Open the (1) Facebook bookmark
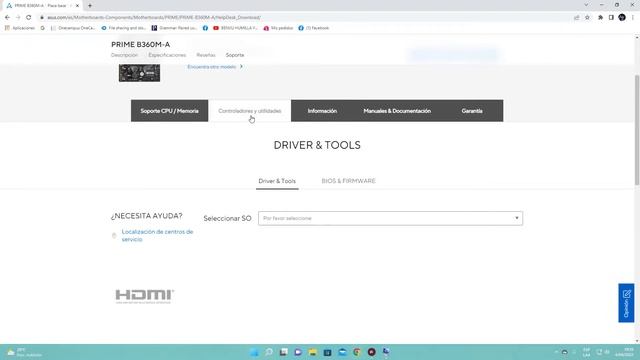The height and width of the screenshot is (360, 640). (313, 28)
